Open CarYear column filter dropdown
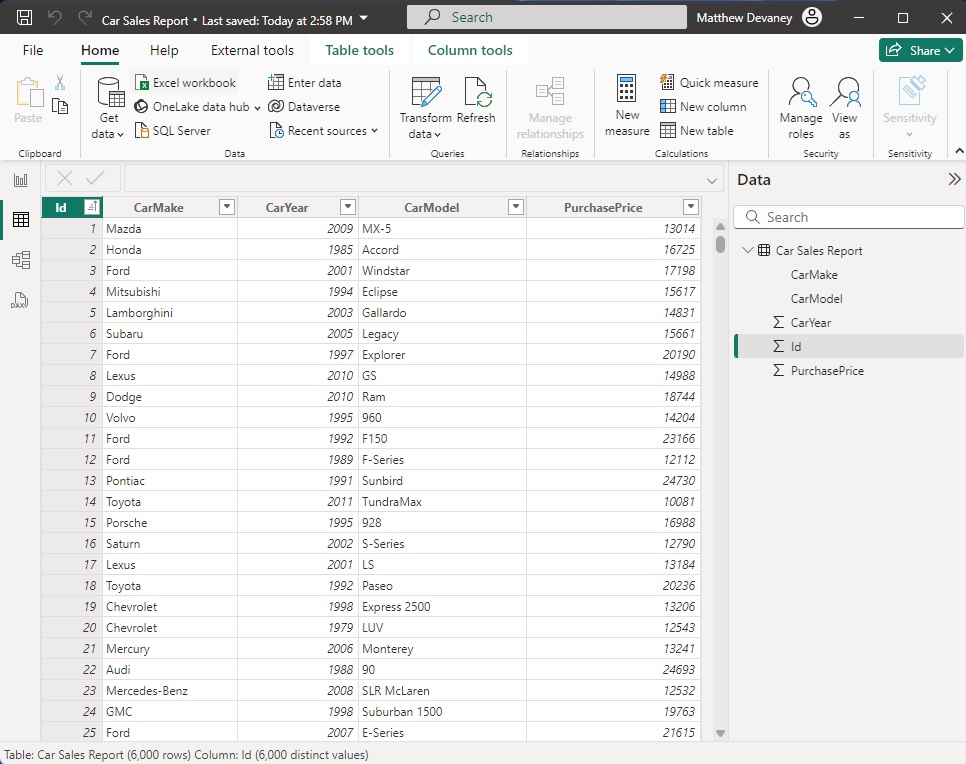This screenshot has height=764, width=966. [x=348, y=207]
